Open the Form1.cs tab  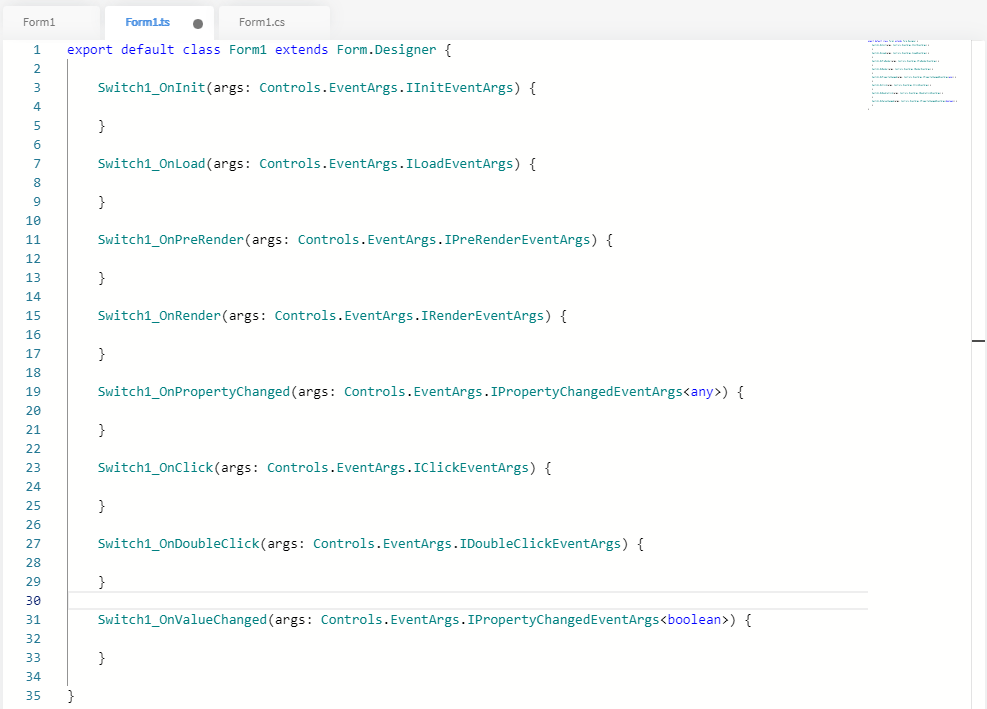262,22
